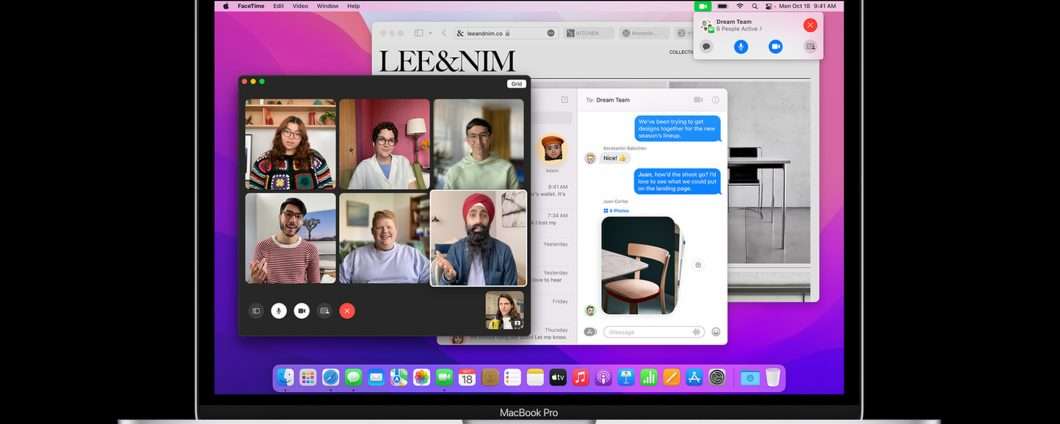The width and height of the screenshot is (1060, 424).
Task: Open the Video menu
Action: [x=300, y=6]
